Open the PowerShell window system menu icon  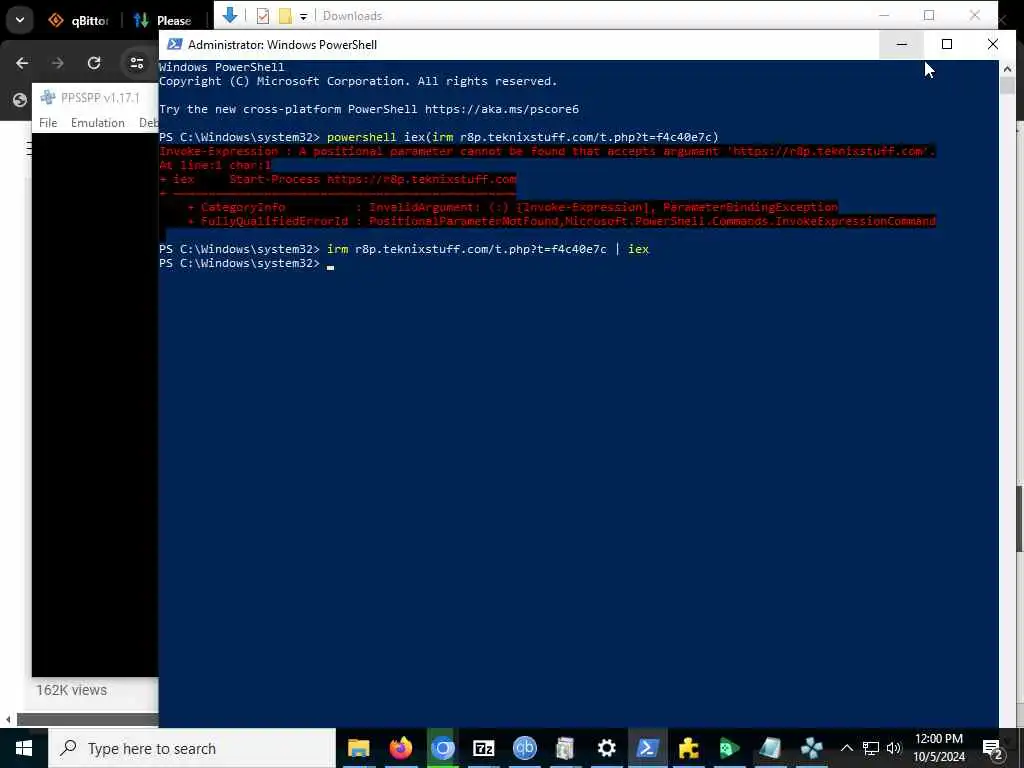pos(174,44)
